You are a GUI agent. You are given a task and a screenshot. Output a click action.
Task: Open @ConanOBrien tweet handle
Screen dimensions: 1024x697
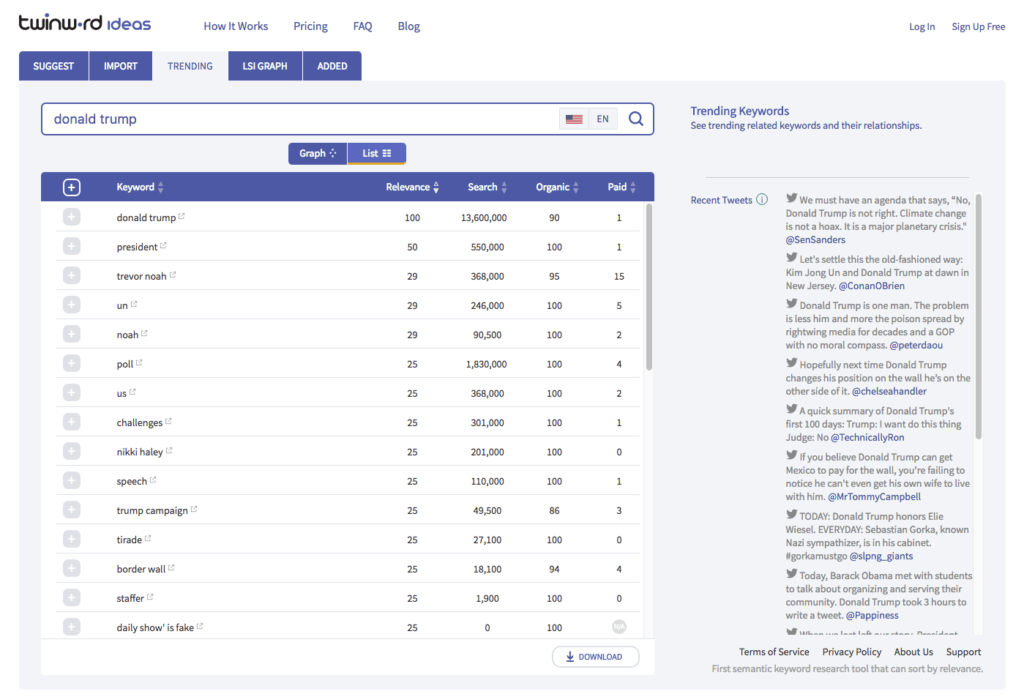tap(871, 285)
